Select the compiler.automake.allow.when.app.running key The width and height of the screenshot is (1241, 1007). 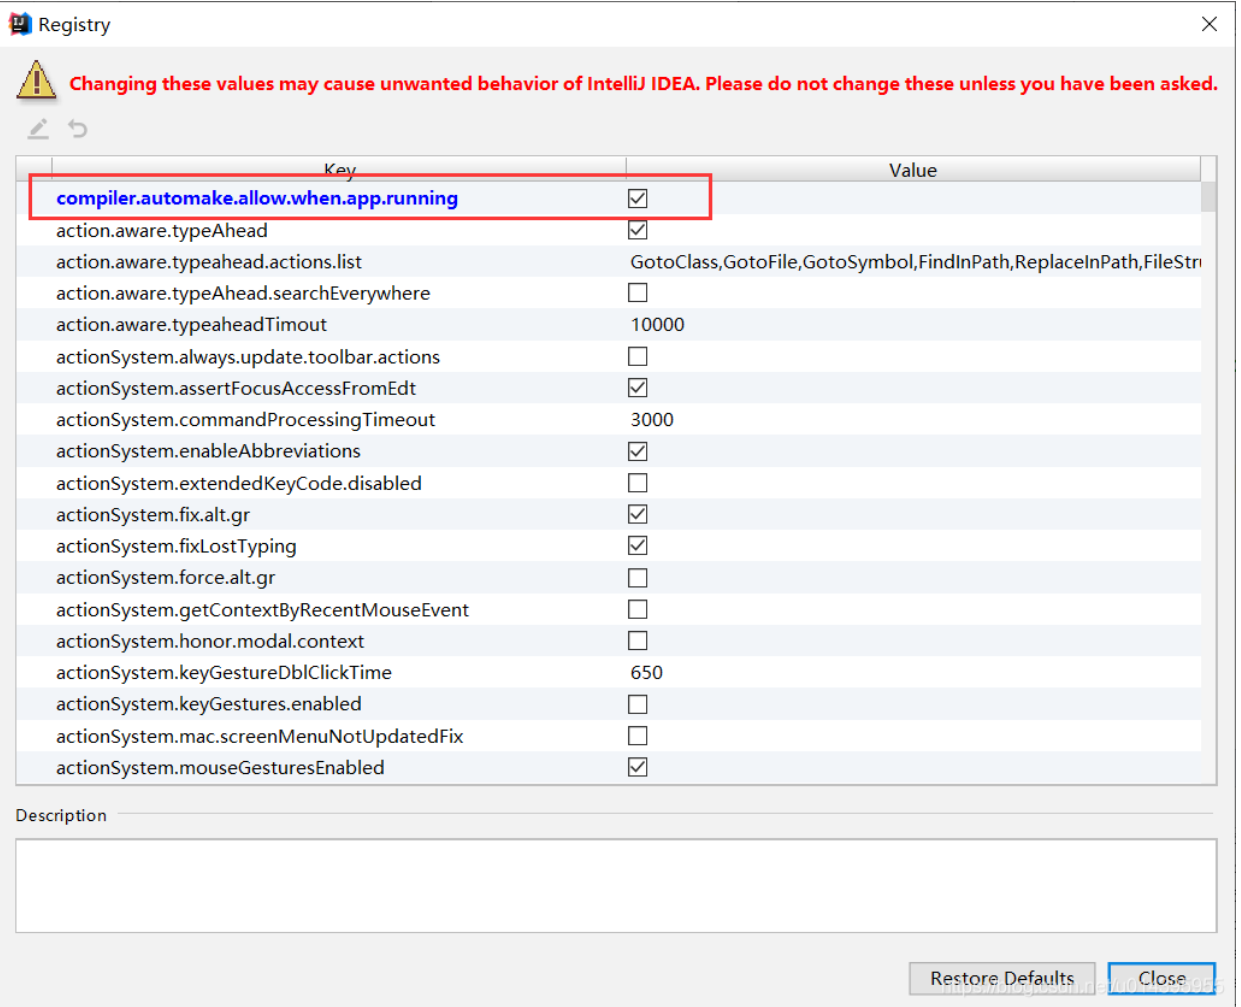257,198
